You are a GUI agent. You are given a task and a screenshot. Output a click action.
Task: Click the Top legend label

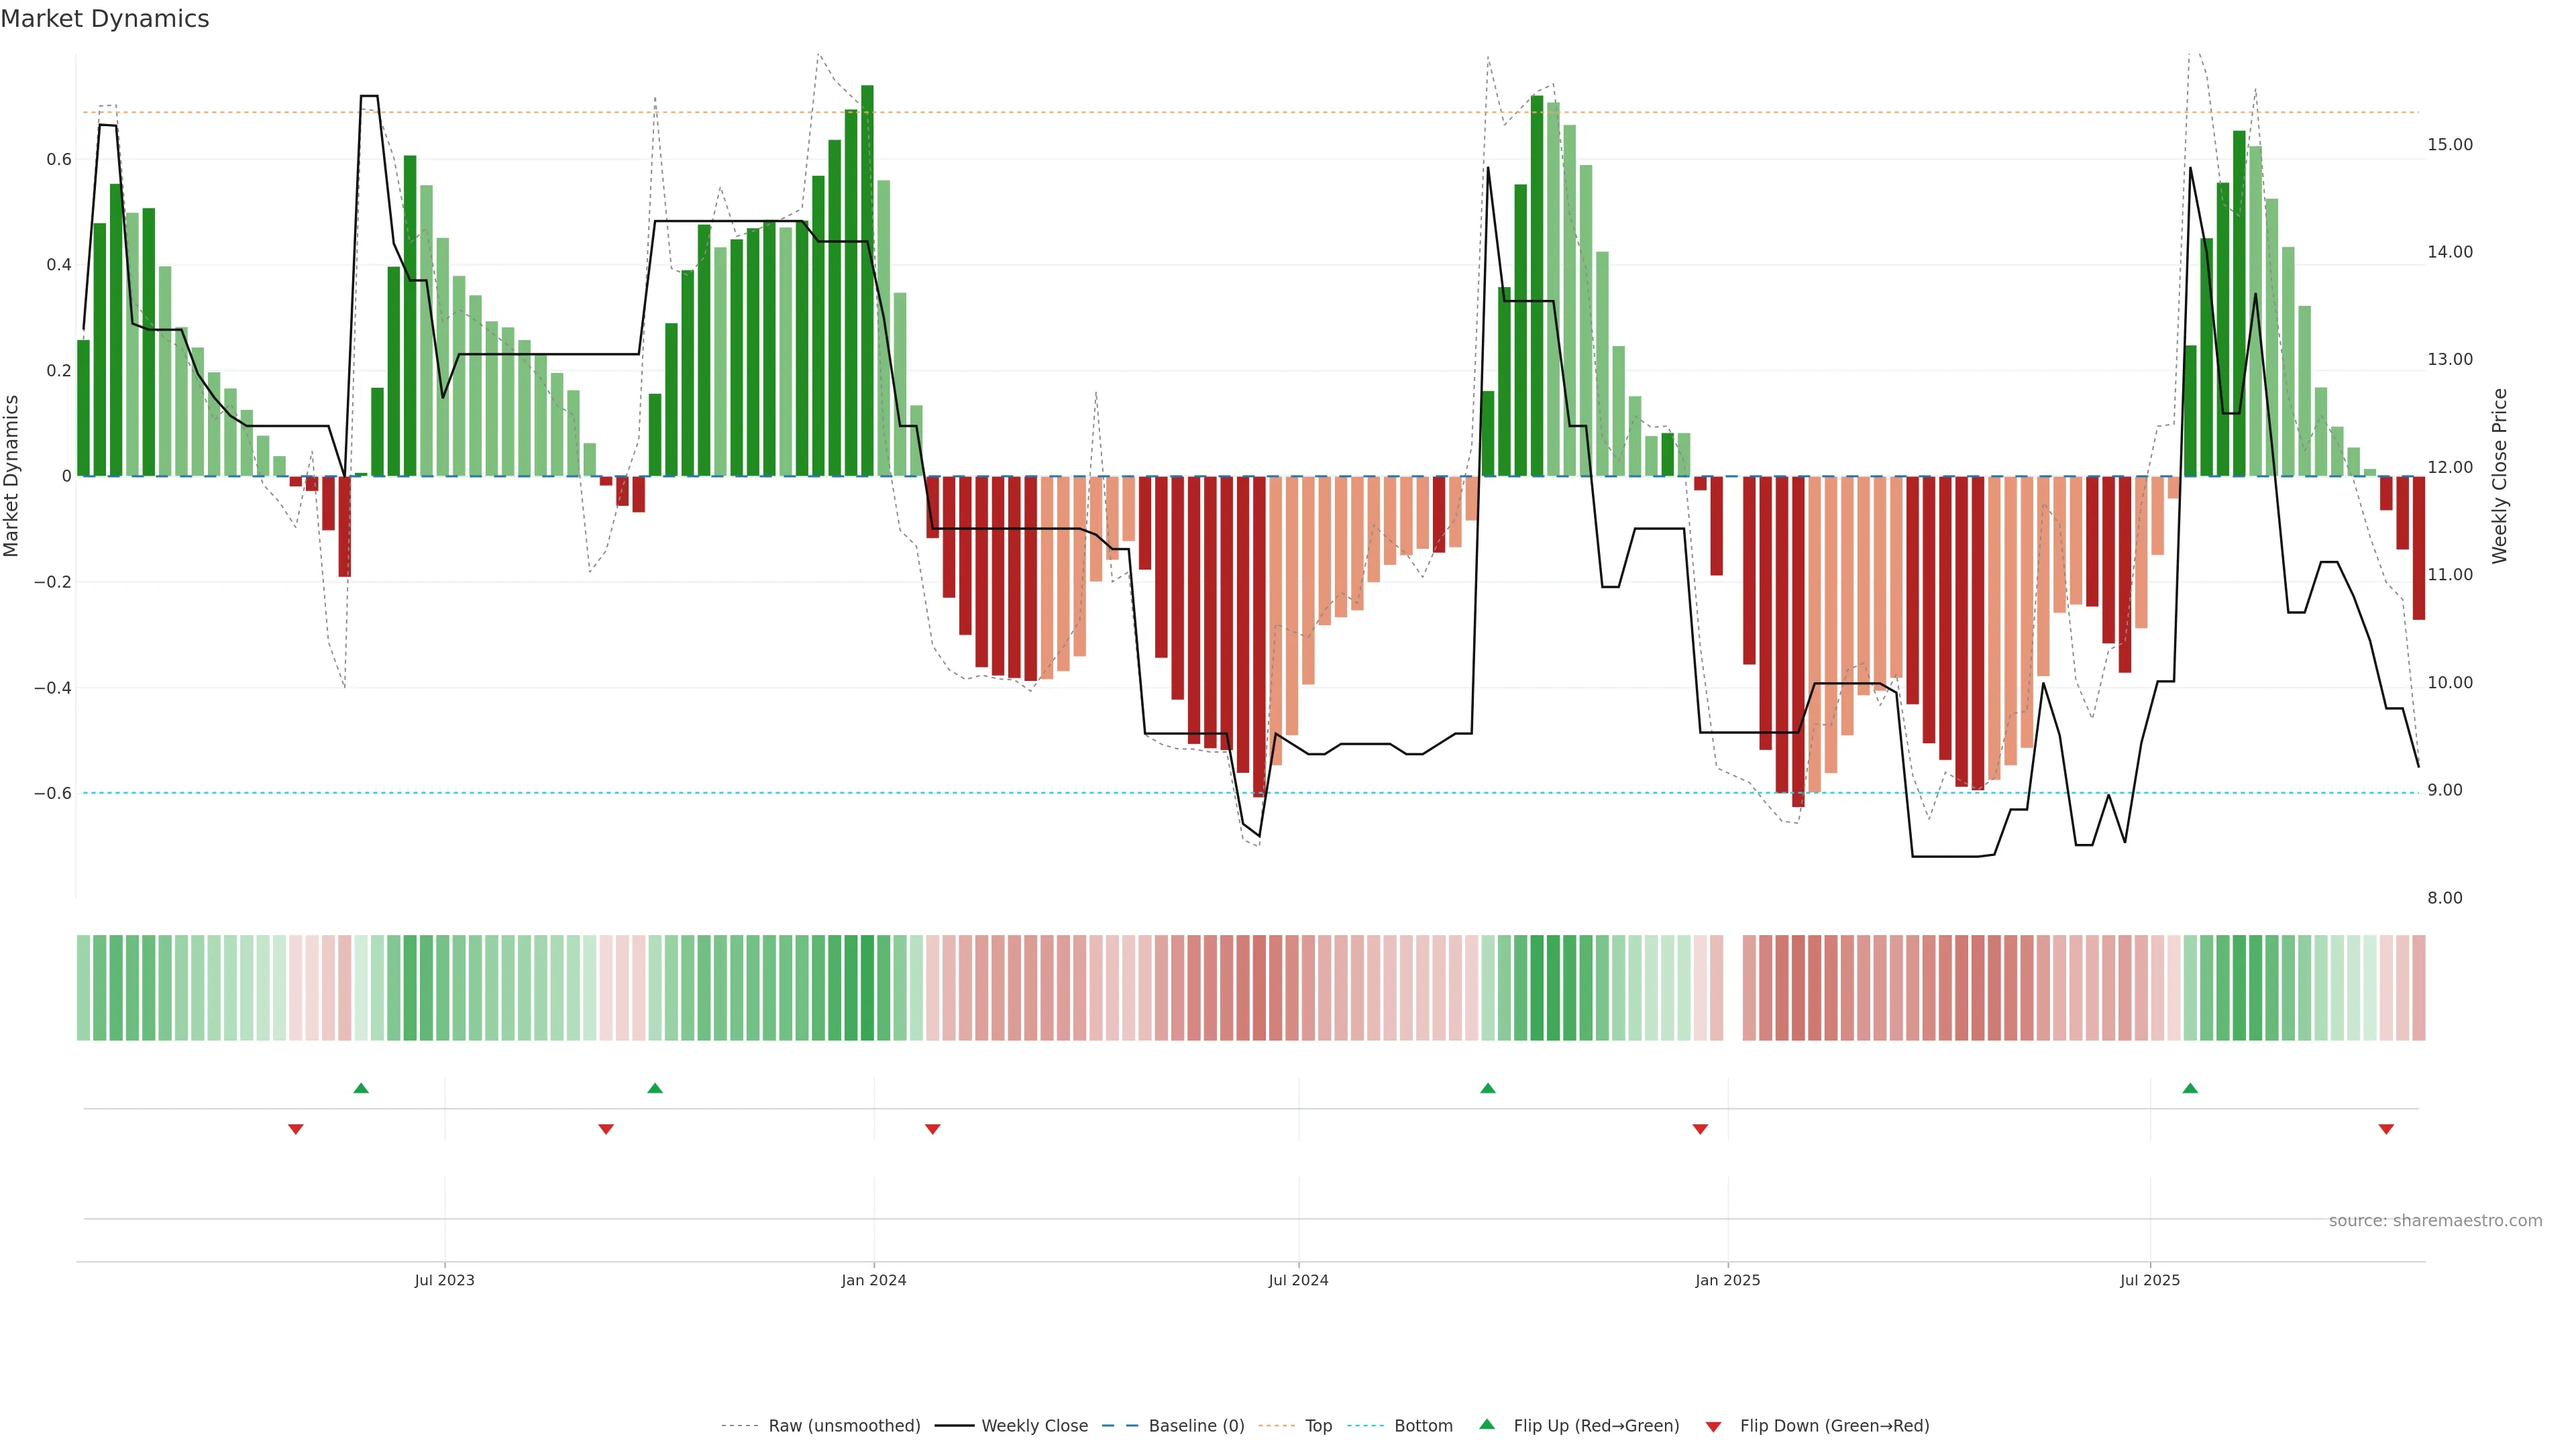(x=1318, y=1426)
